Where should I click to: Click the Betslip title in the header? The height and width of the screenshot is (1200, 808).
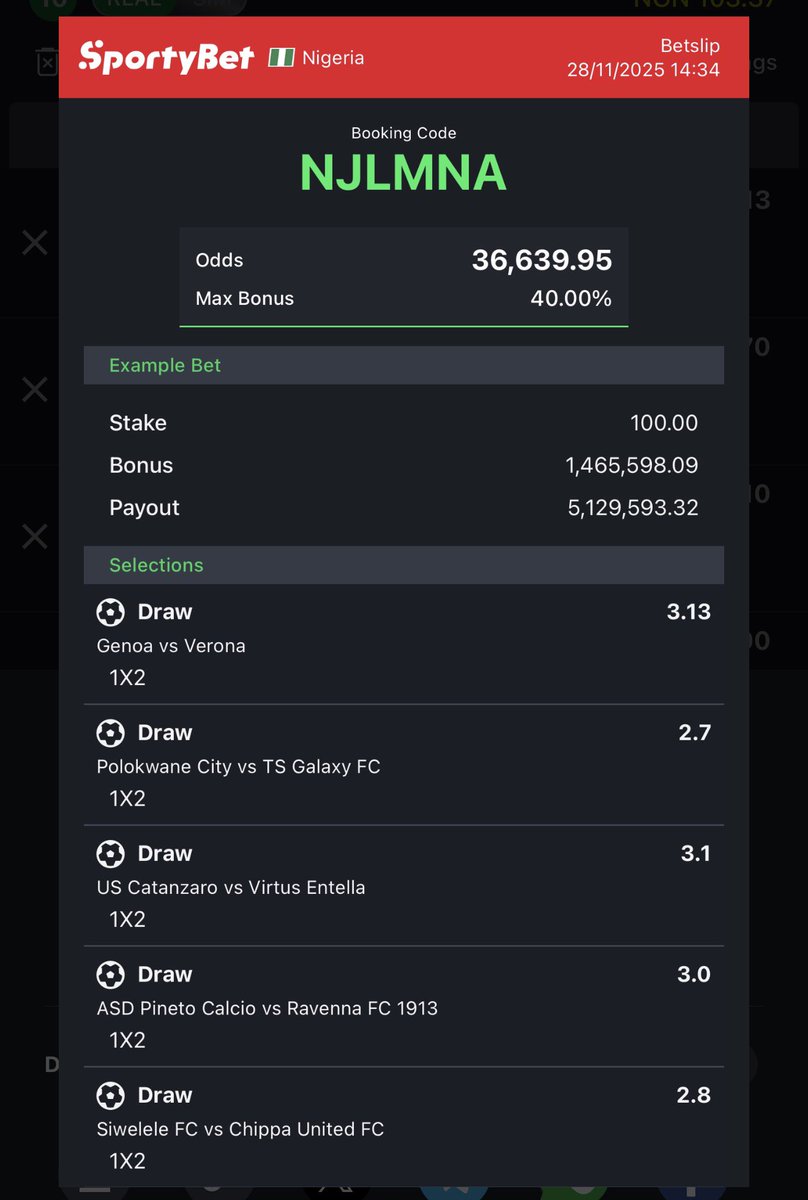(x=690, y=46)
